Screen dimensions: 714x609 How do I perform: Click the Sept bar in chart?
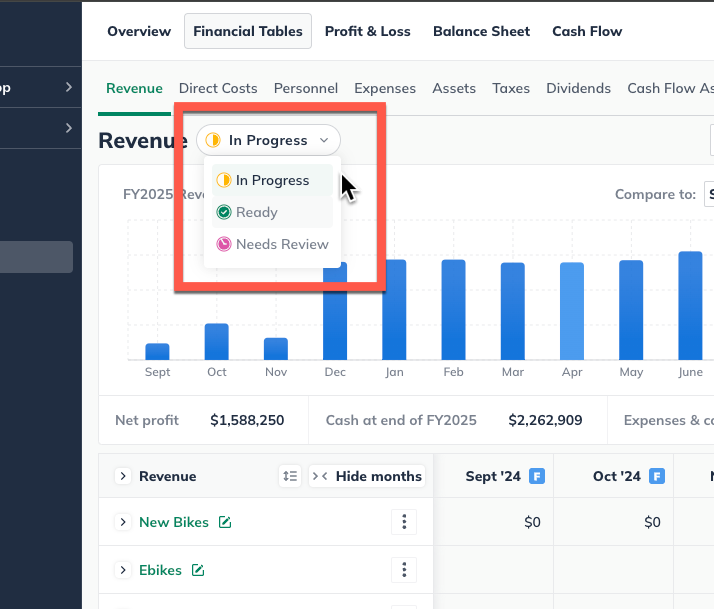(x=157, y=352)
